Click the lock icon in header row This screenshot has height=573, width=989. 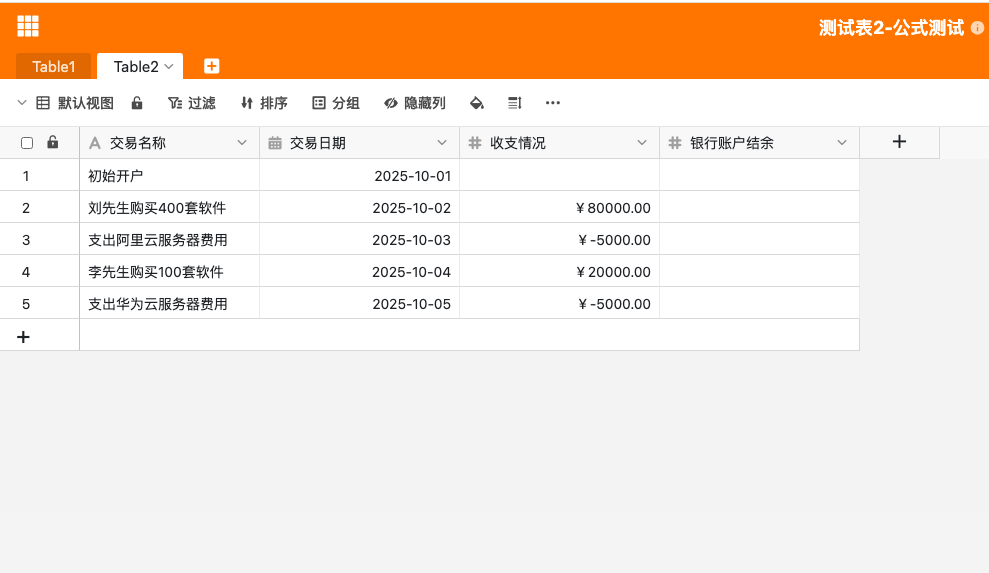[53, 143]
